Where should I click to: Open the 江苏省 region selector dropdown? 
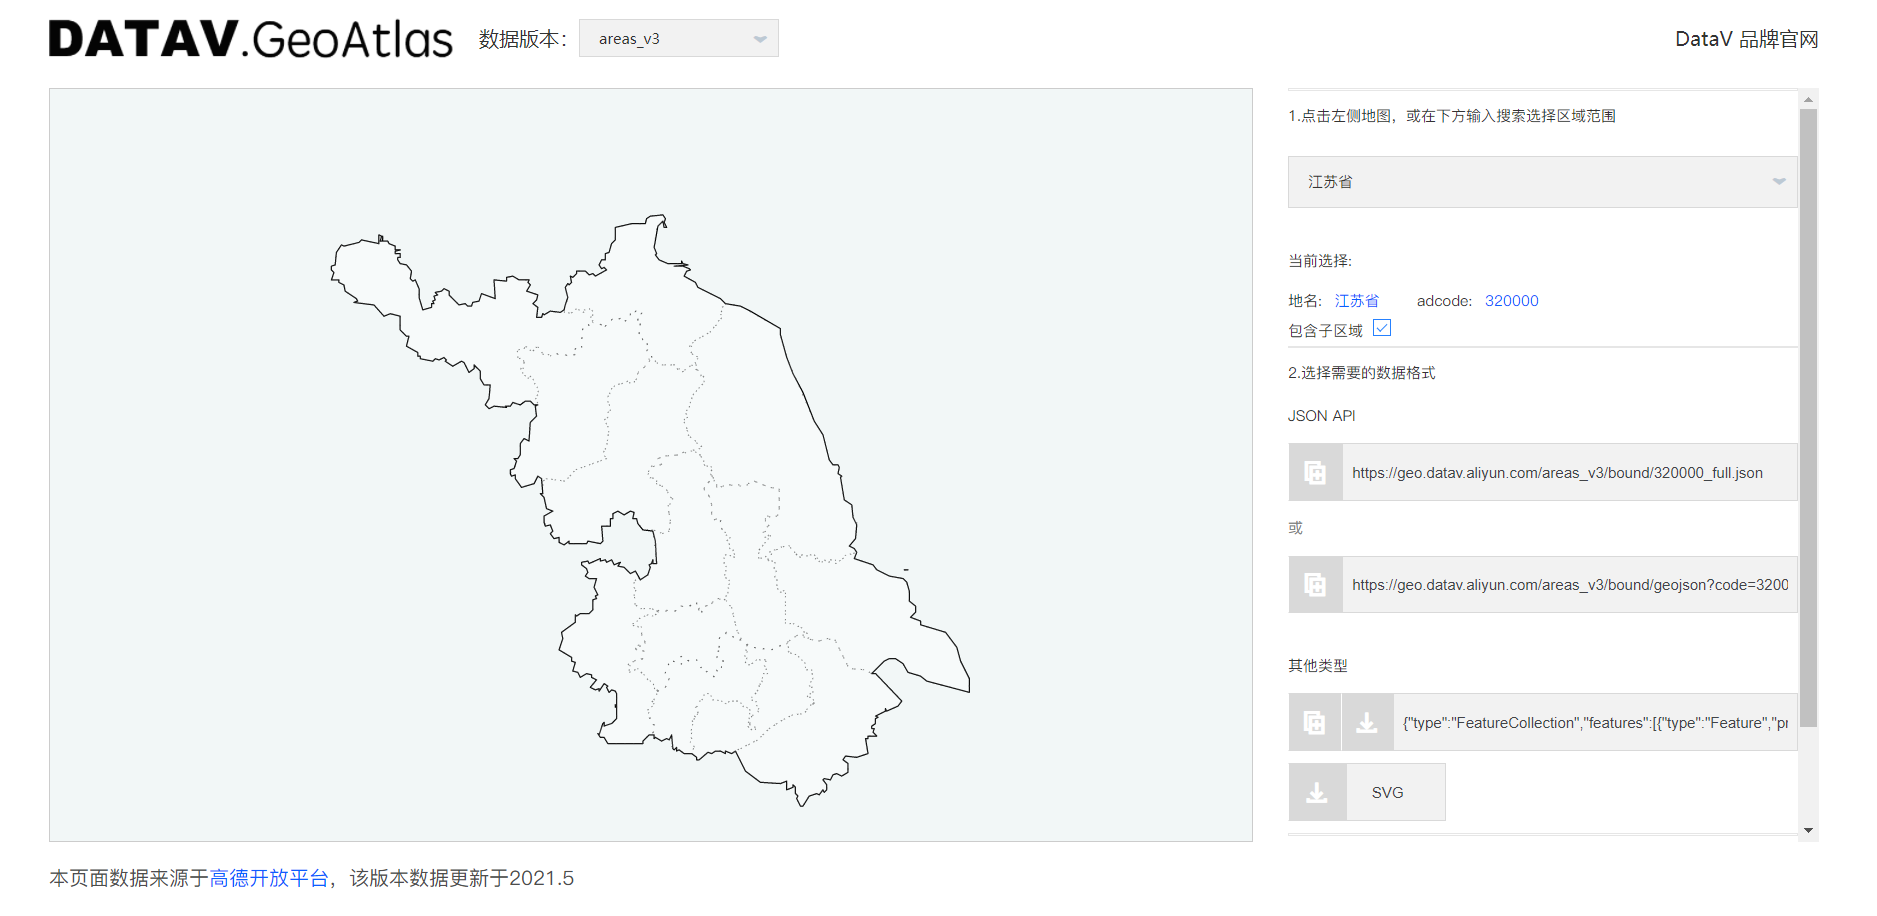click(1542, 182)
